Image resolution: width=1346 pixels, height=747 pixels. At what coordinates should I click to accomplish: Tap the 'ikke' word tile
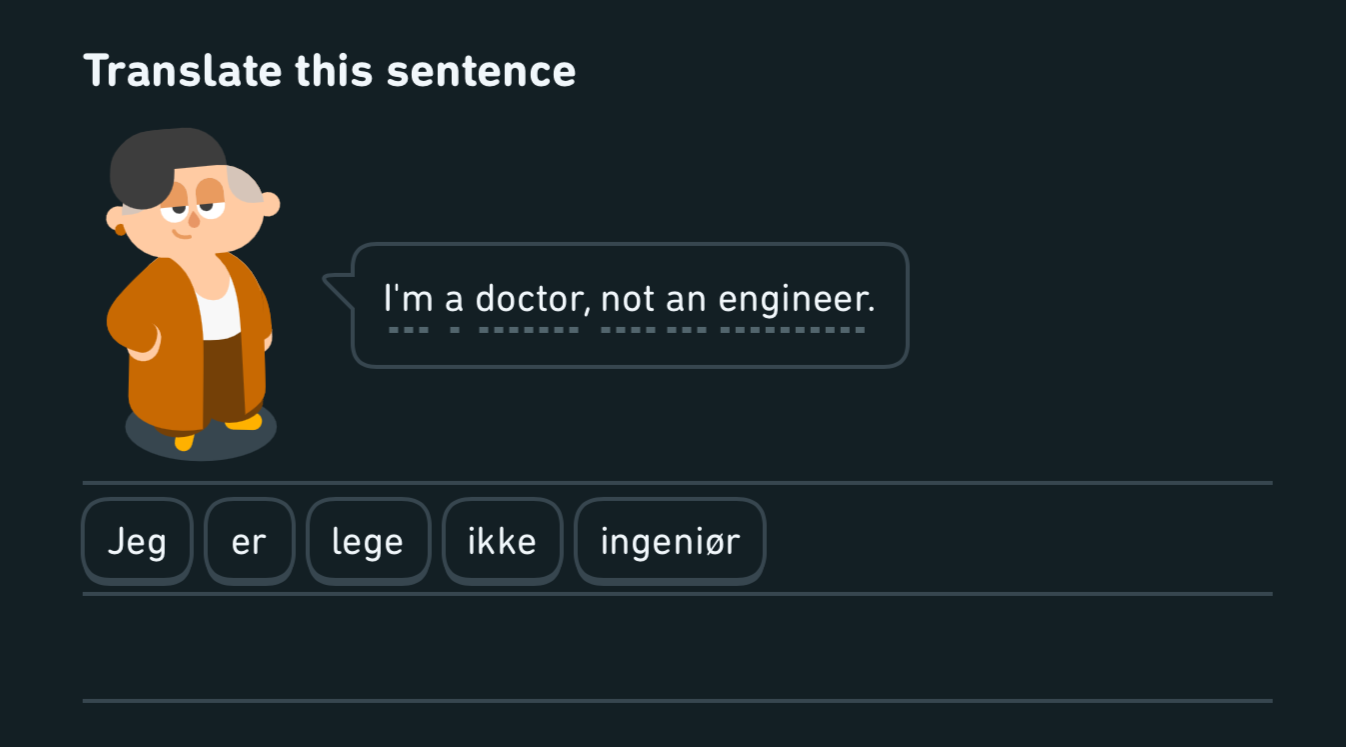pos(502,541)
